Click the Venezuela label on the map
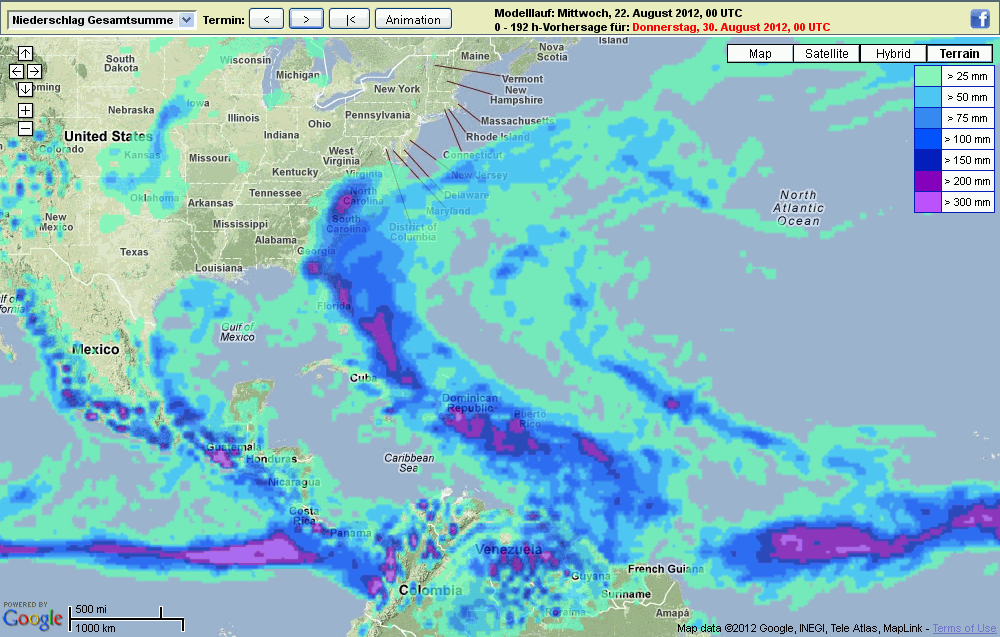The height and width of the screenshot is (637, 1000). (x=509, y=549)
